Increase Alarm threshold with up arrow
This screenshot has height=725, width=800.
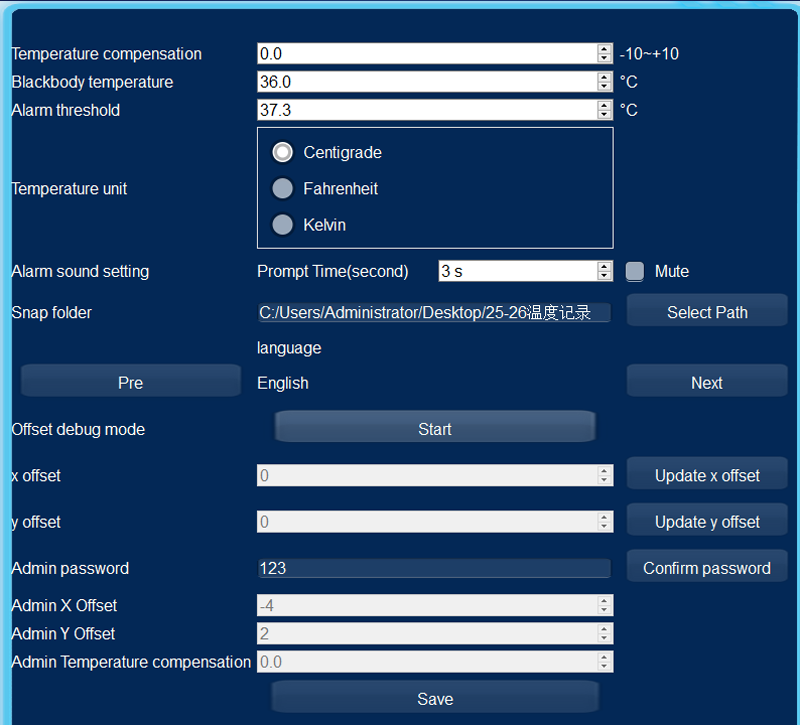click(x=605, y=105)
